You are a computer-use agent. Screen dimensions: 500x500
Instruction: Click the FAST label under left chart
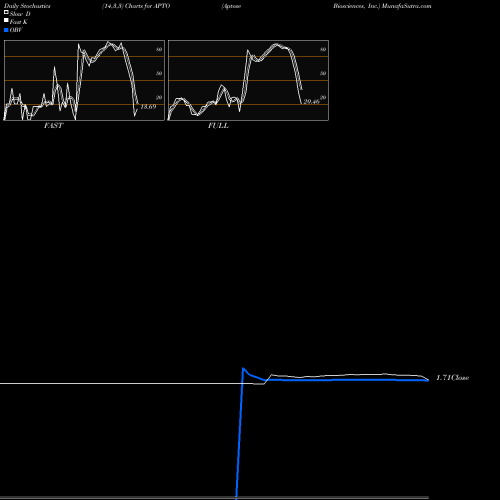coord(53,126)
